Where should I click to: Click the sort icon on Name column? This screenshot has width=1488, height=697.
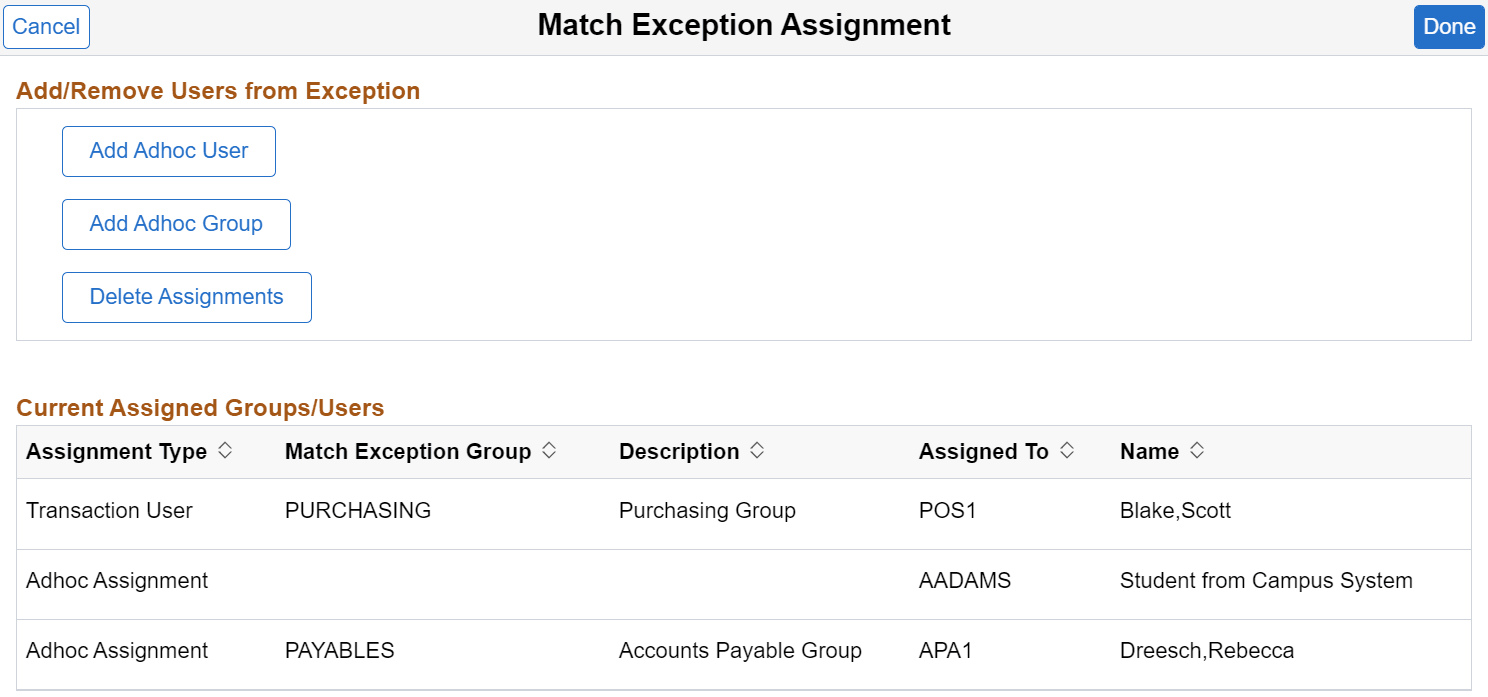coord(1200,451)
